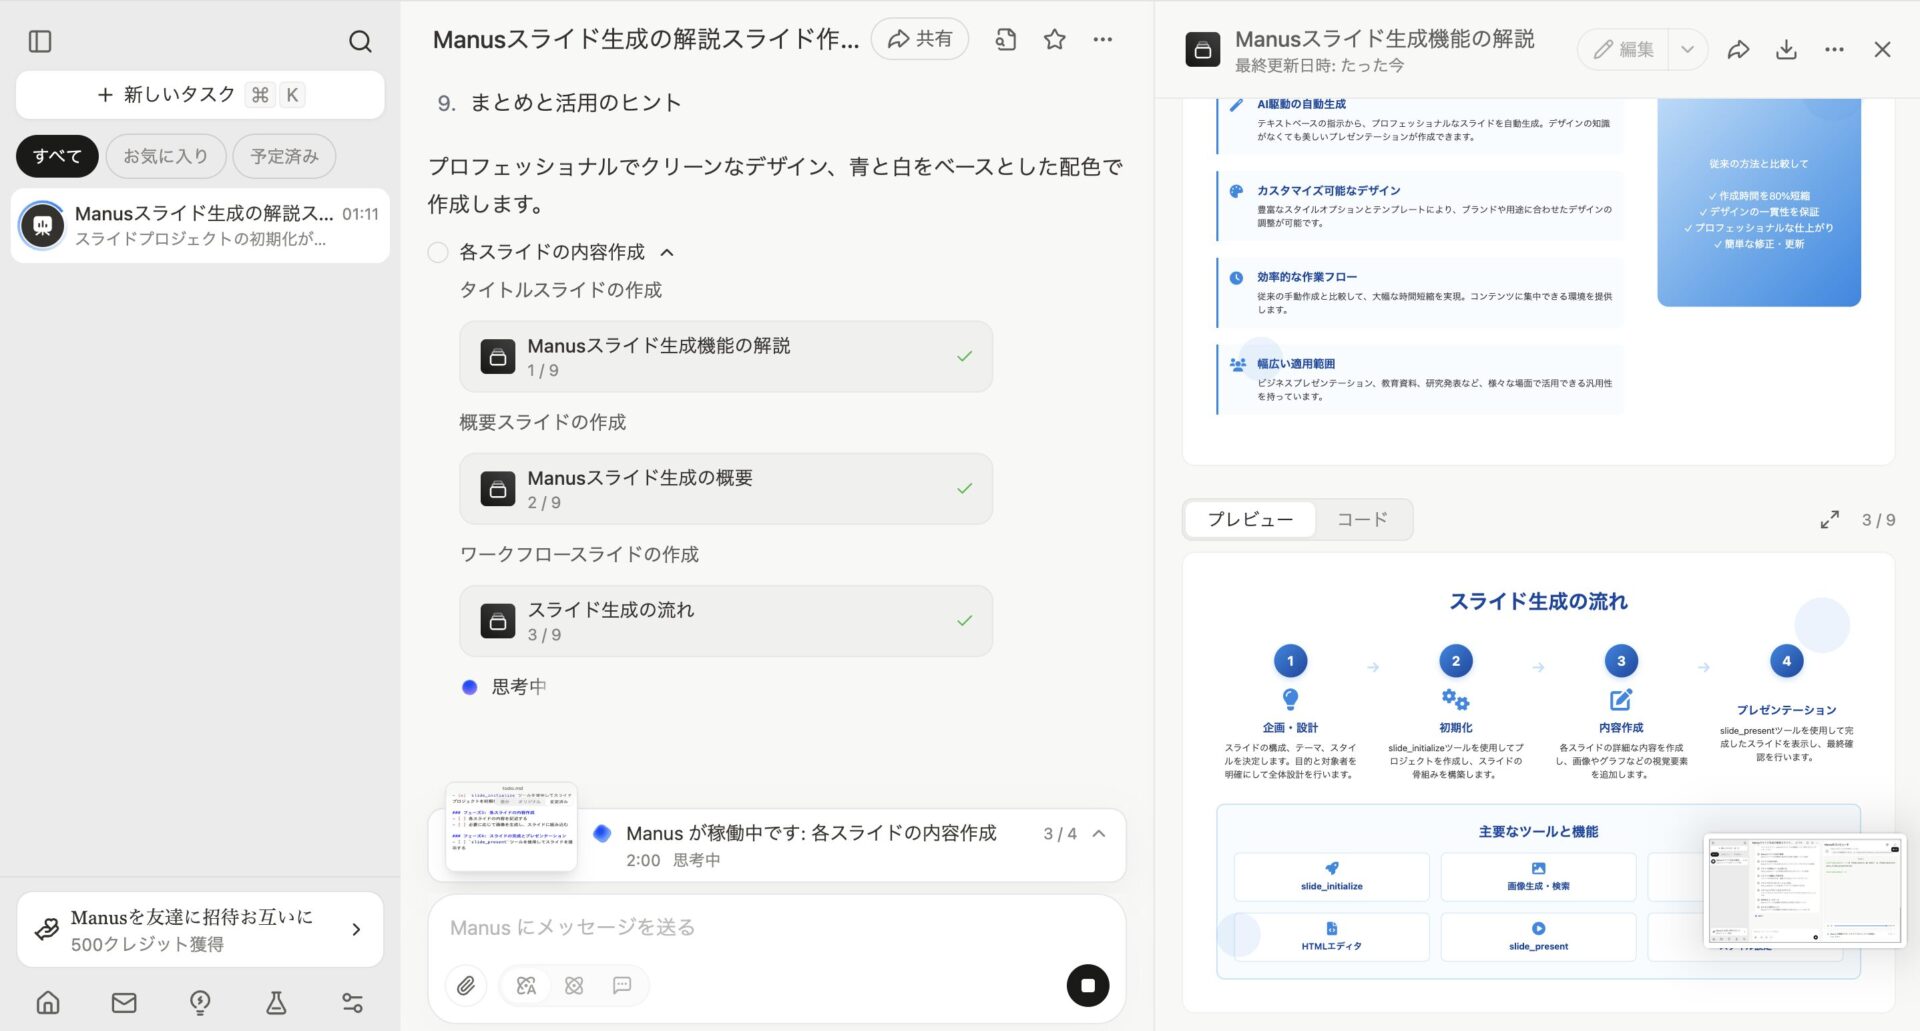
Task: Expand slide 3/9 to fullscreen
Action: click(x=1829, y=520)
